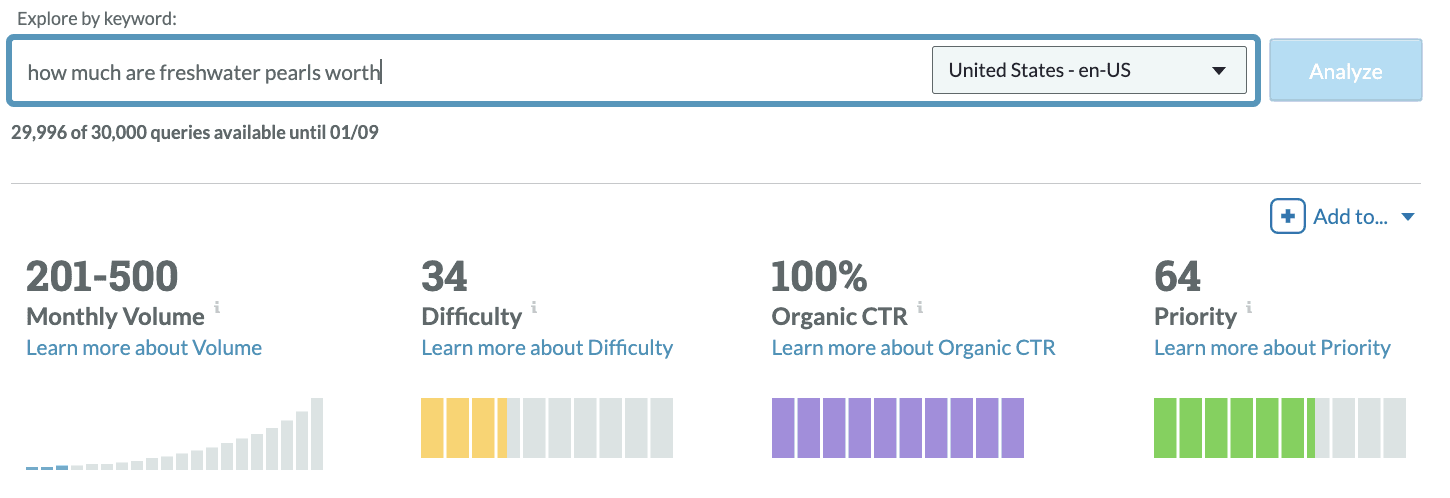Click inside the keyword search input field
1450x498 pixels.
point(470,72)
